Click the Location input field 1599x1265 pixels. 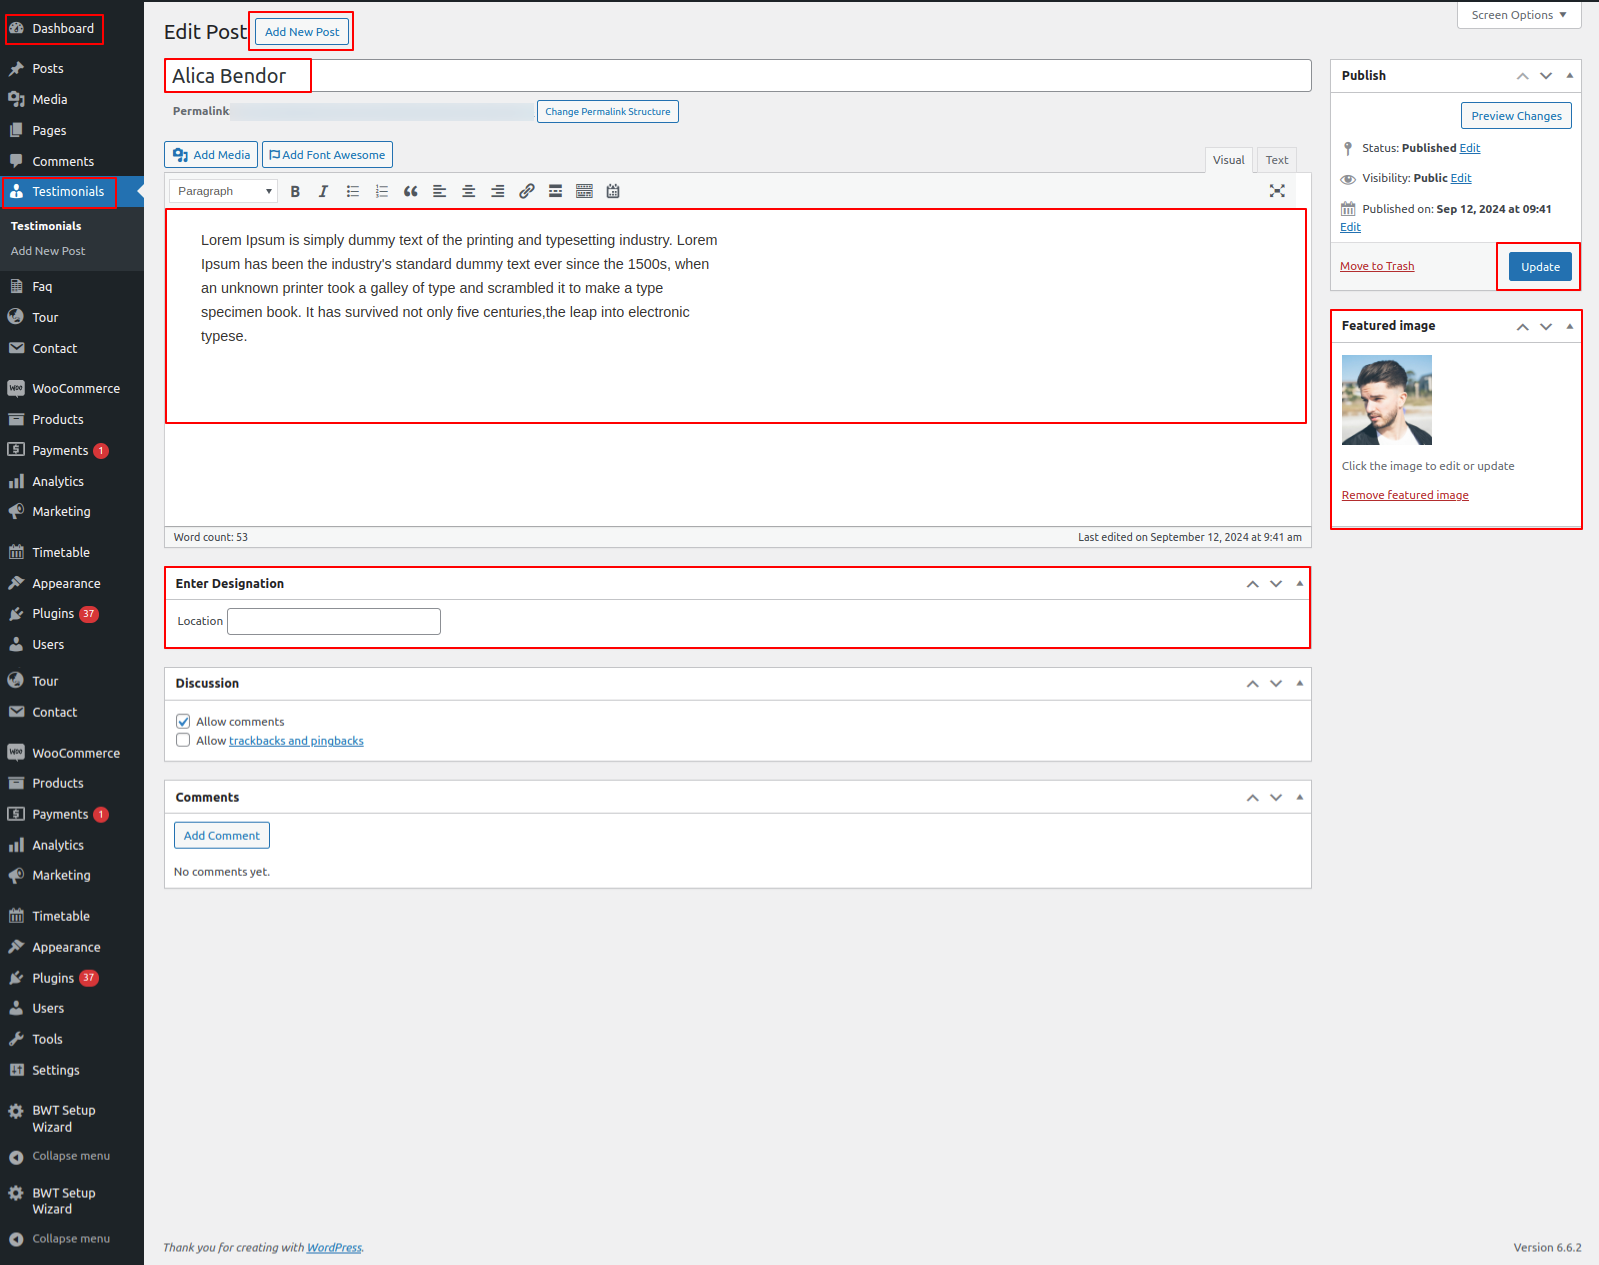click(334, 621)
